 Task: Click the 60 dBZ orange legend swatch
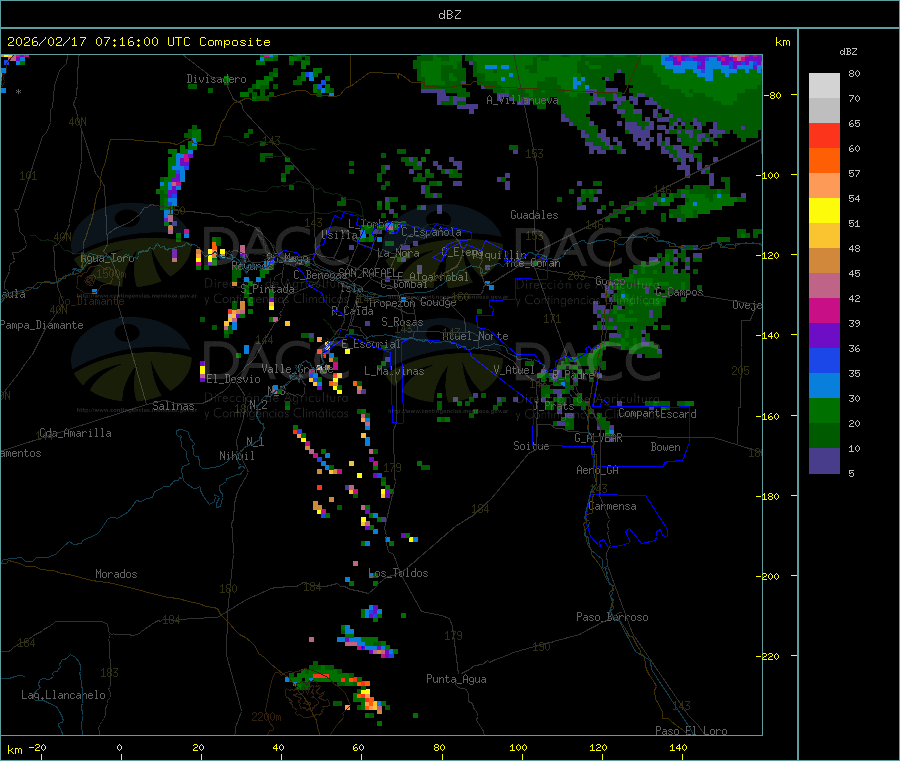coord(824,160)
